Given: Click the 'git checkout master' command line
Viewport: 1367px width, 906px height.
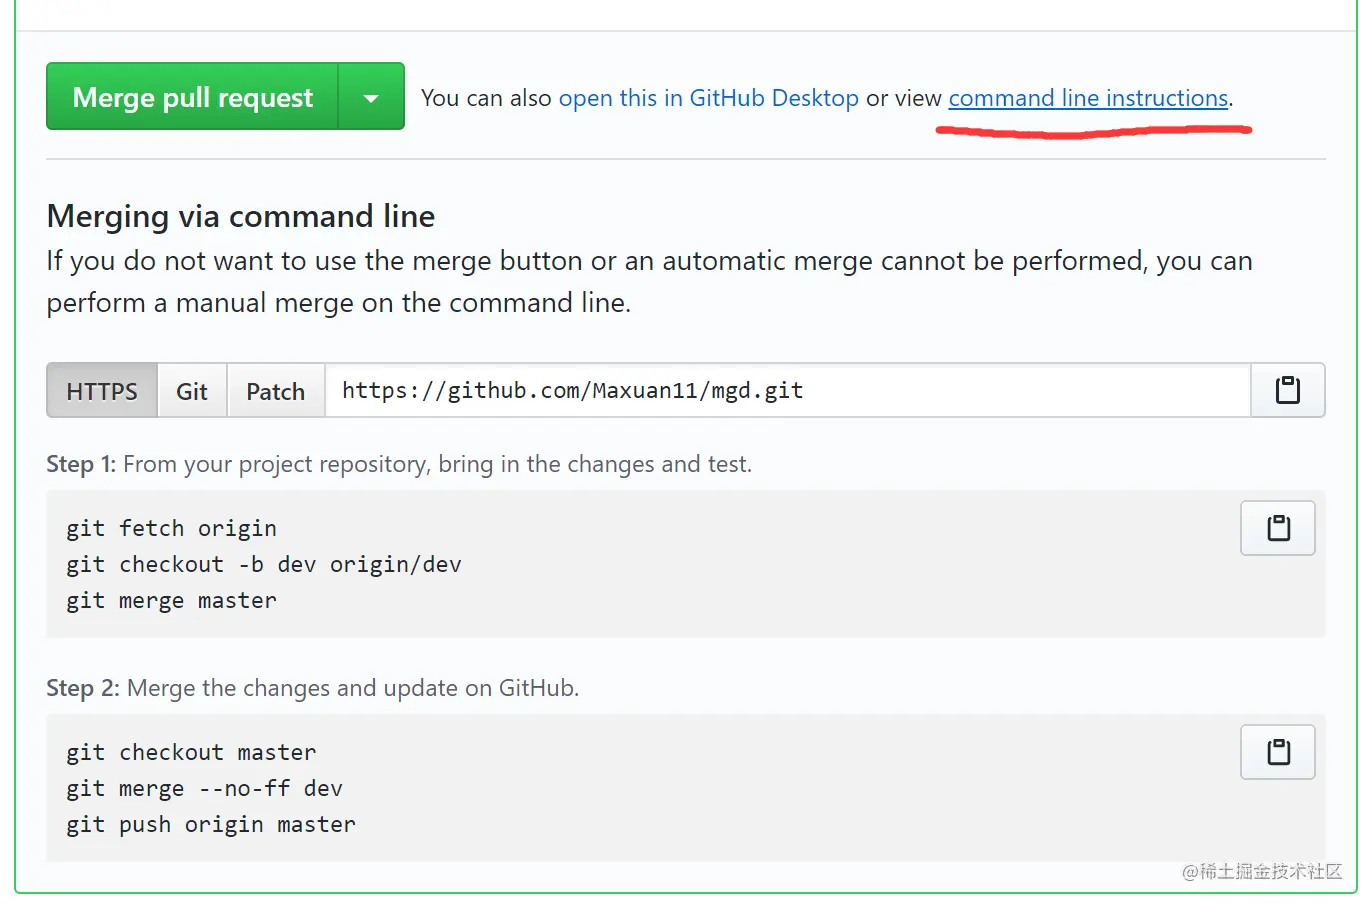Looking at the screenshot, I should (191, 752).
